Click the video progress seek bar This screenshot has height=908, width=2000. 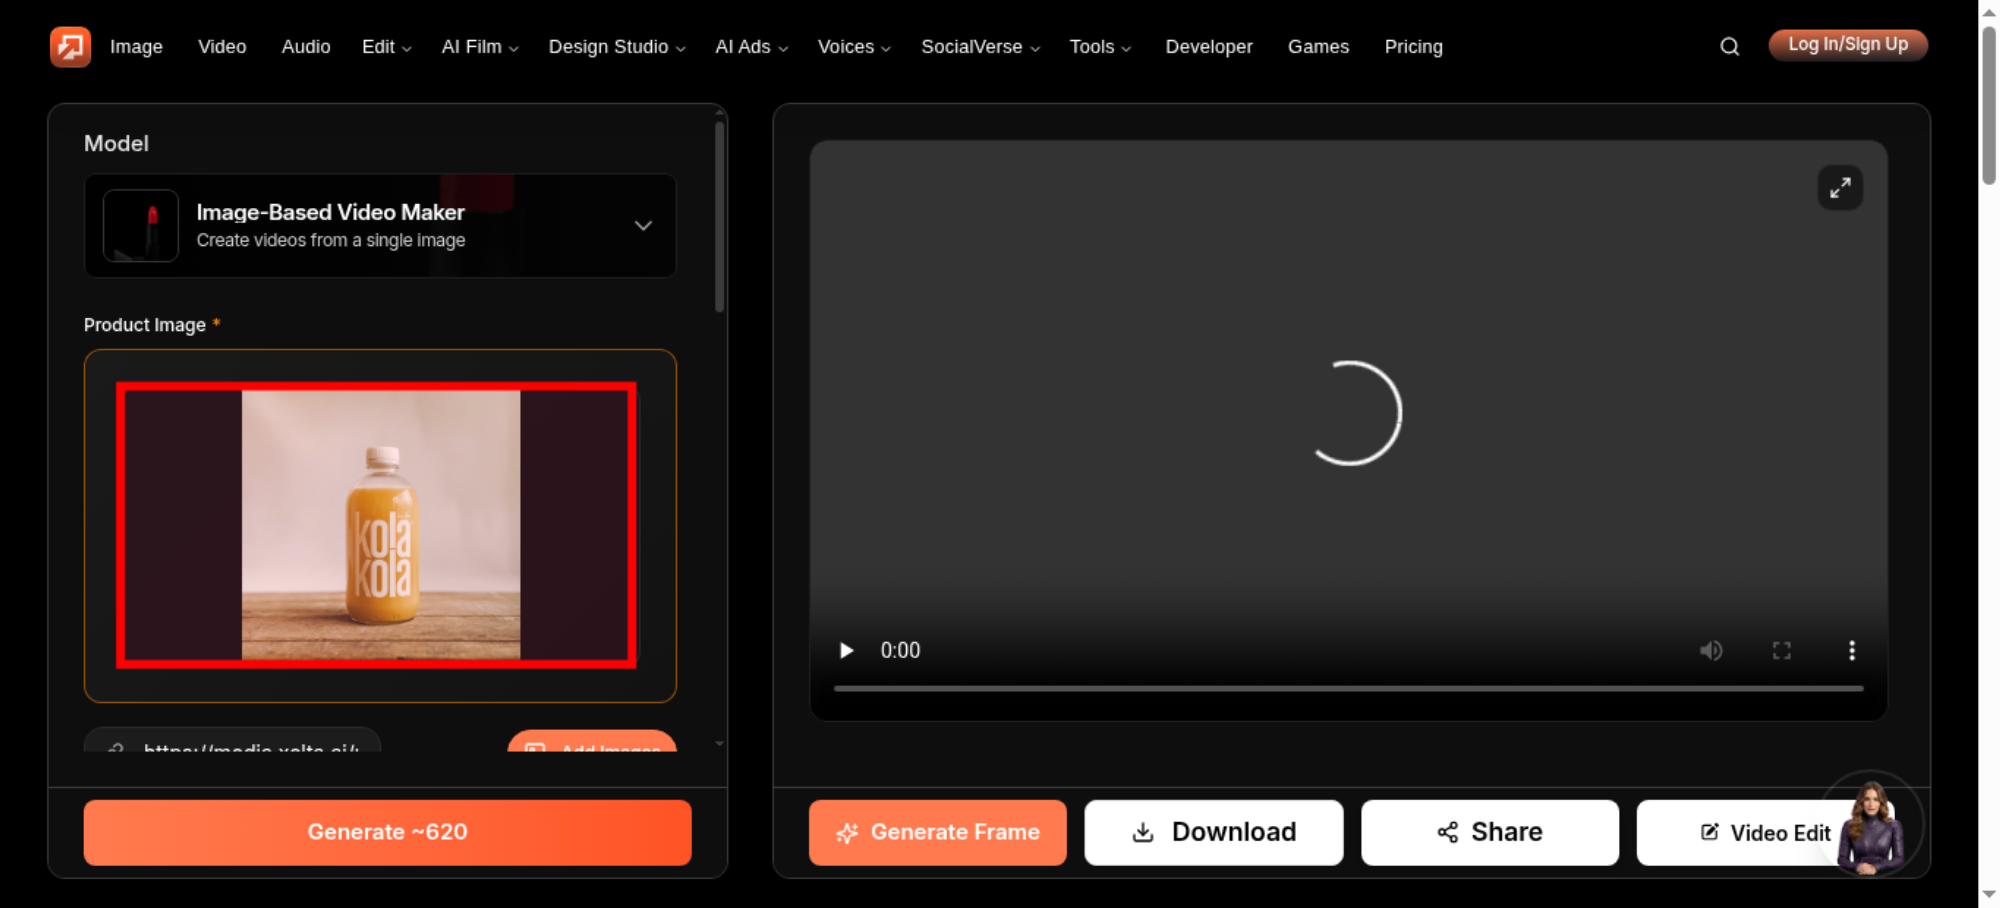tap(1349, 688)
